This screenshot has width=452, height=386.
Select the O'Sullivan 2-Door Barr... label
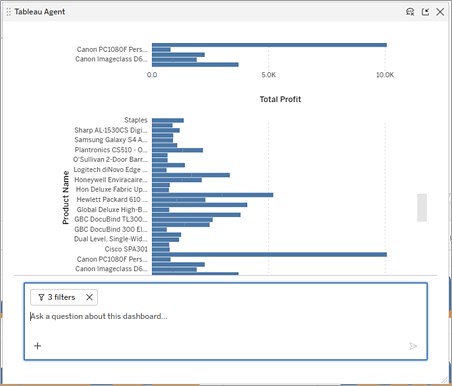point(110,159)
